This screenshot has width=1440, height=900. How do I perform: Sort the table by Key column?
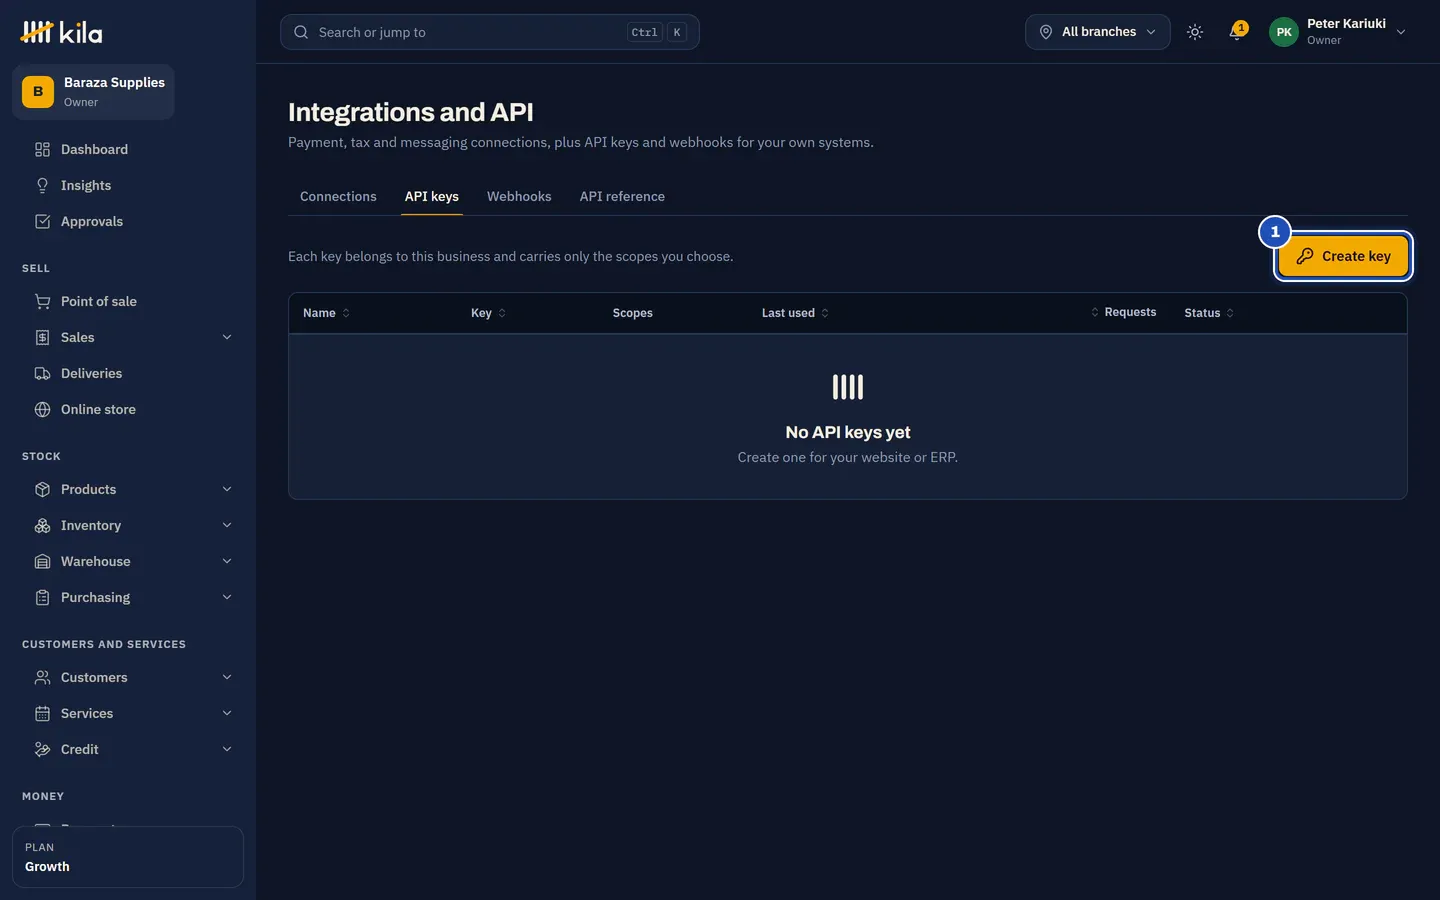tap(489, 313)
